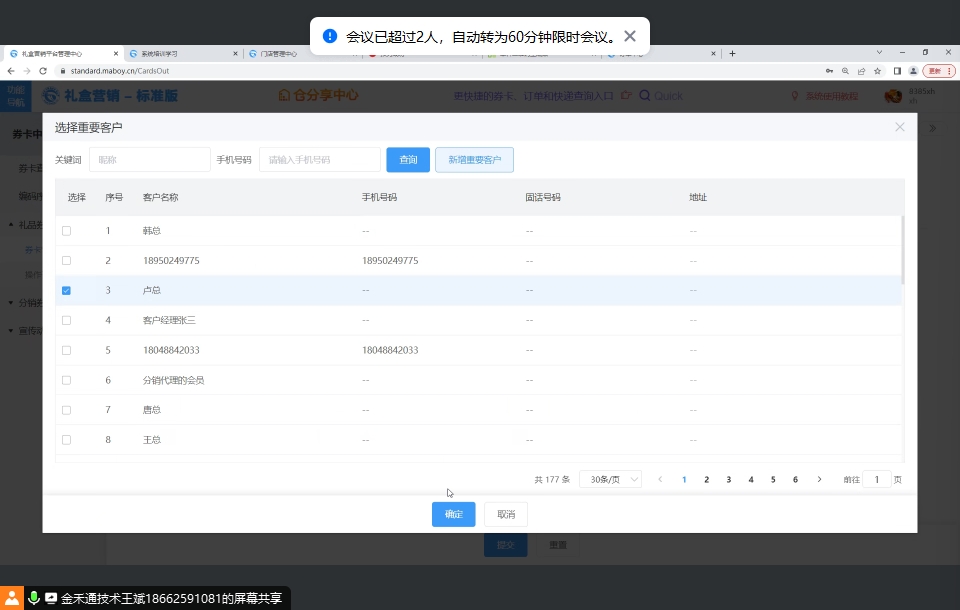This screenshot has height=610, width=960.
Task: Click the microphone icon in the sharing bar
Action: tap(34, 598)
